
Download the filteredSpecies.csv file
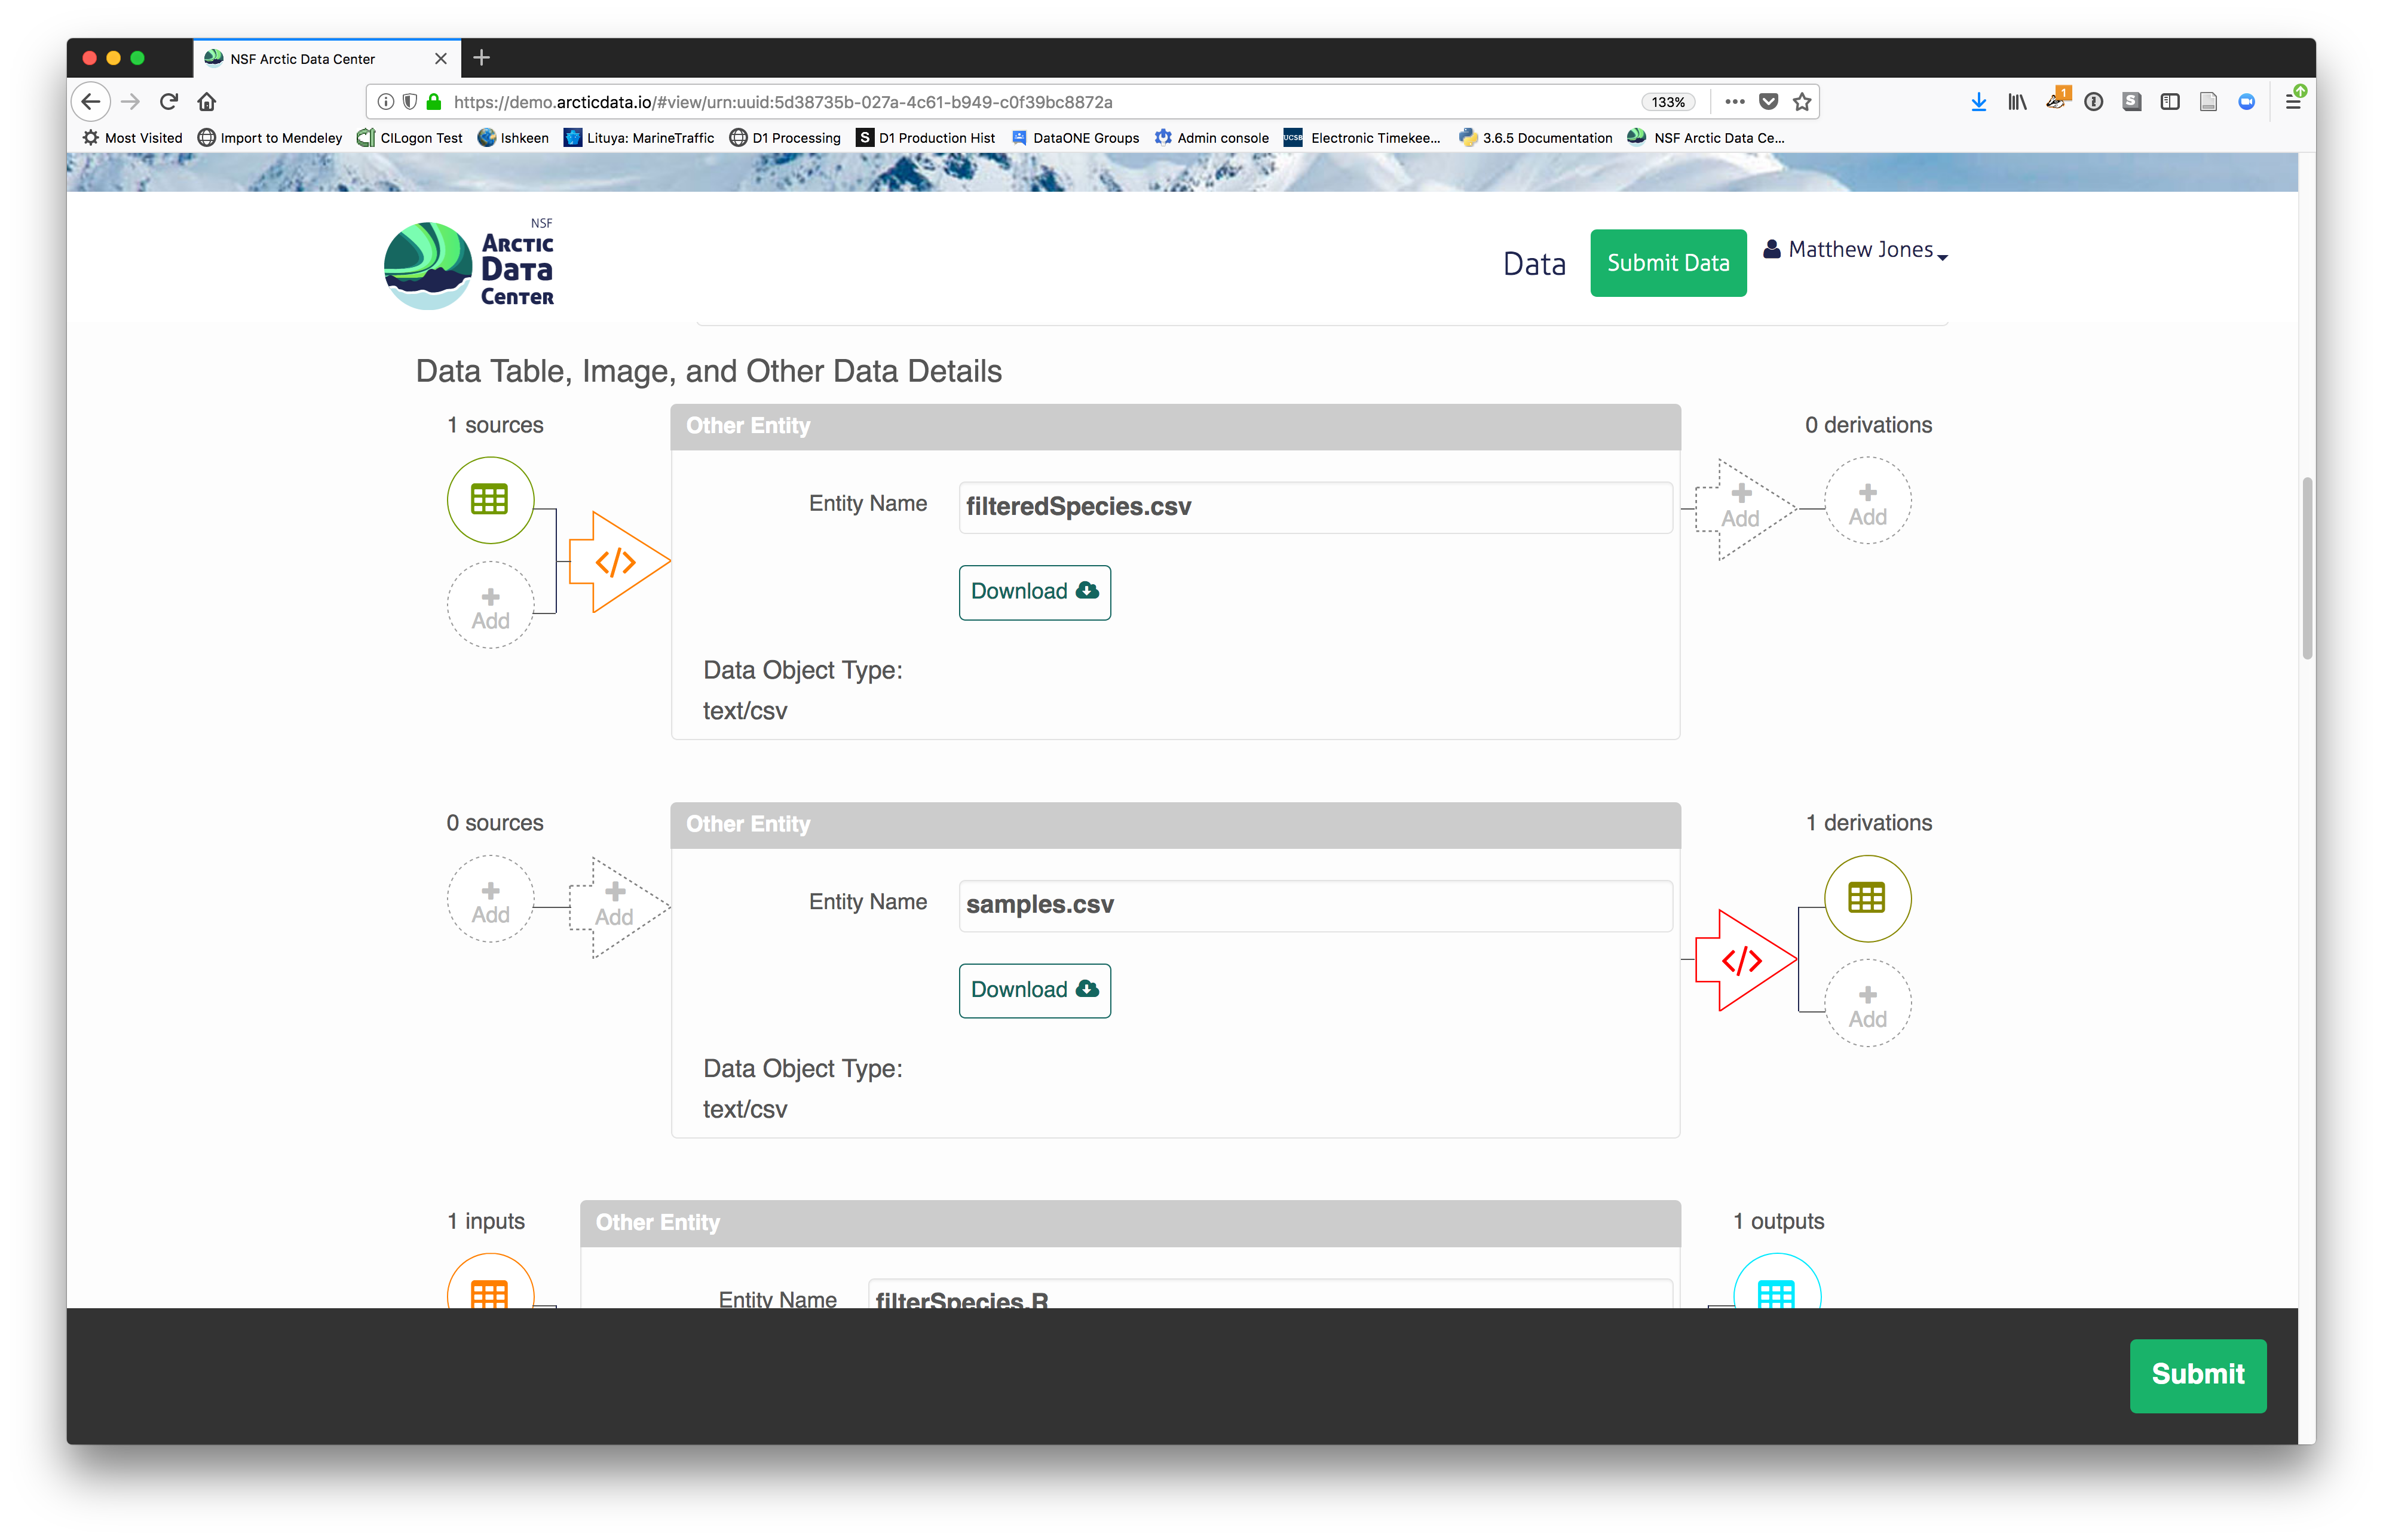pos(1034,592)
